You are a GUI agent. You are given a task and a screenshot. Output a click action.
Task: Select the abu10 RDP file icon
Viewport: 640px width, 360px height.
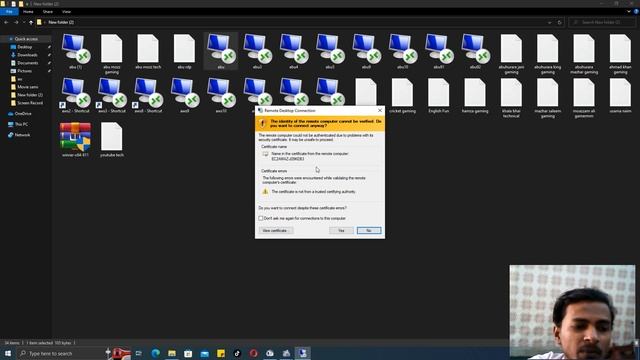click(x=402, y=51)
